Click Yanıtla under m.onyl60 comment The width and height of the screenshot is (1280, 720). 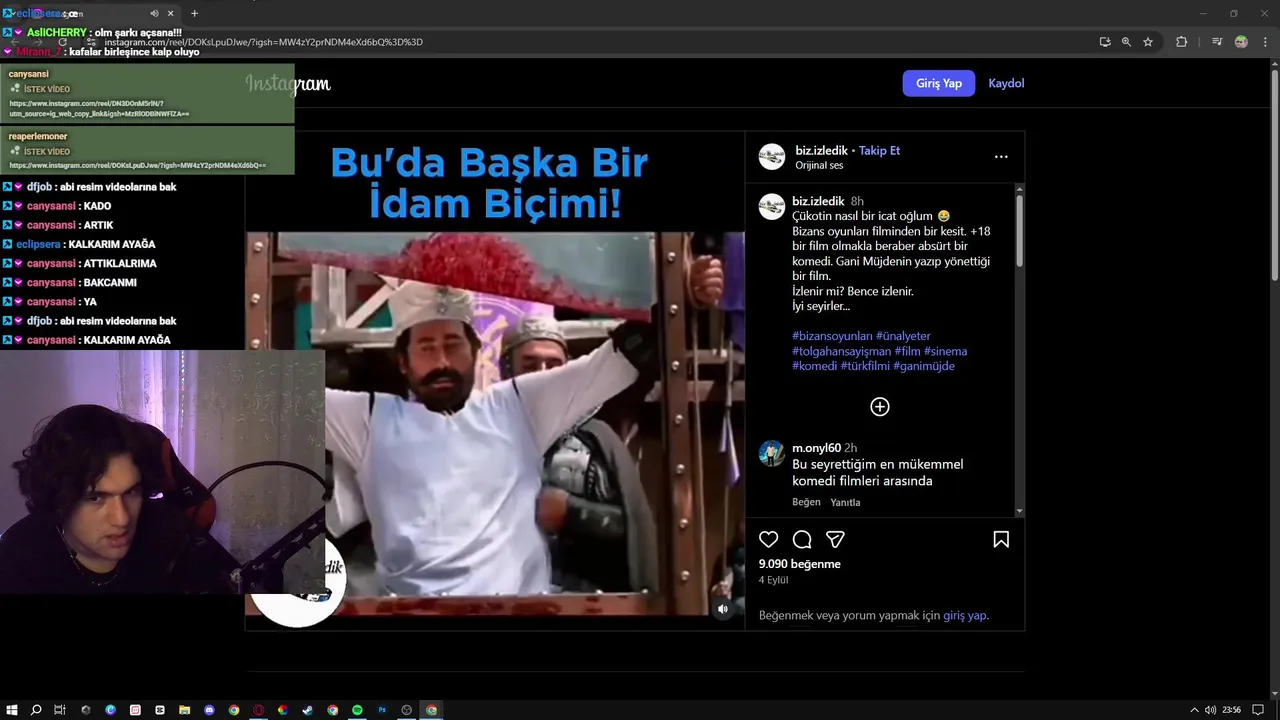845,502
